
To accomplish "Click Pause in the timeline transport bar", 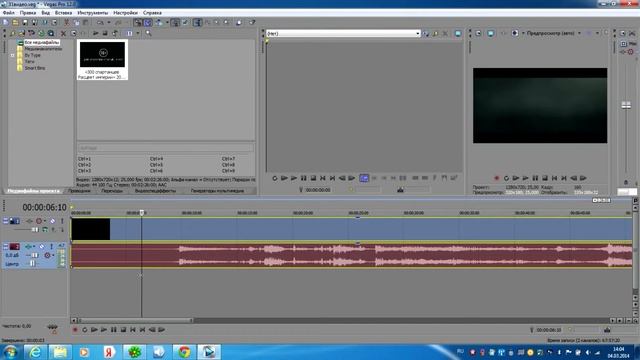I will (x=113, y=330).
